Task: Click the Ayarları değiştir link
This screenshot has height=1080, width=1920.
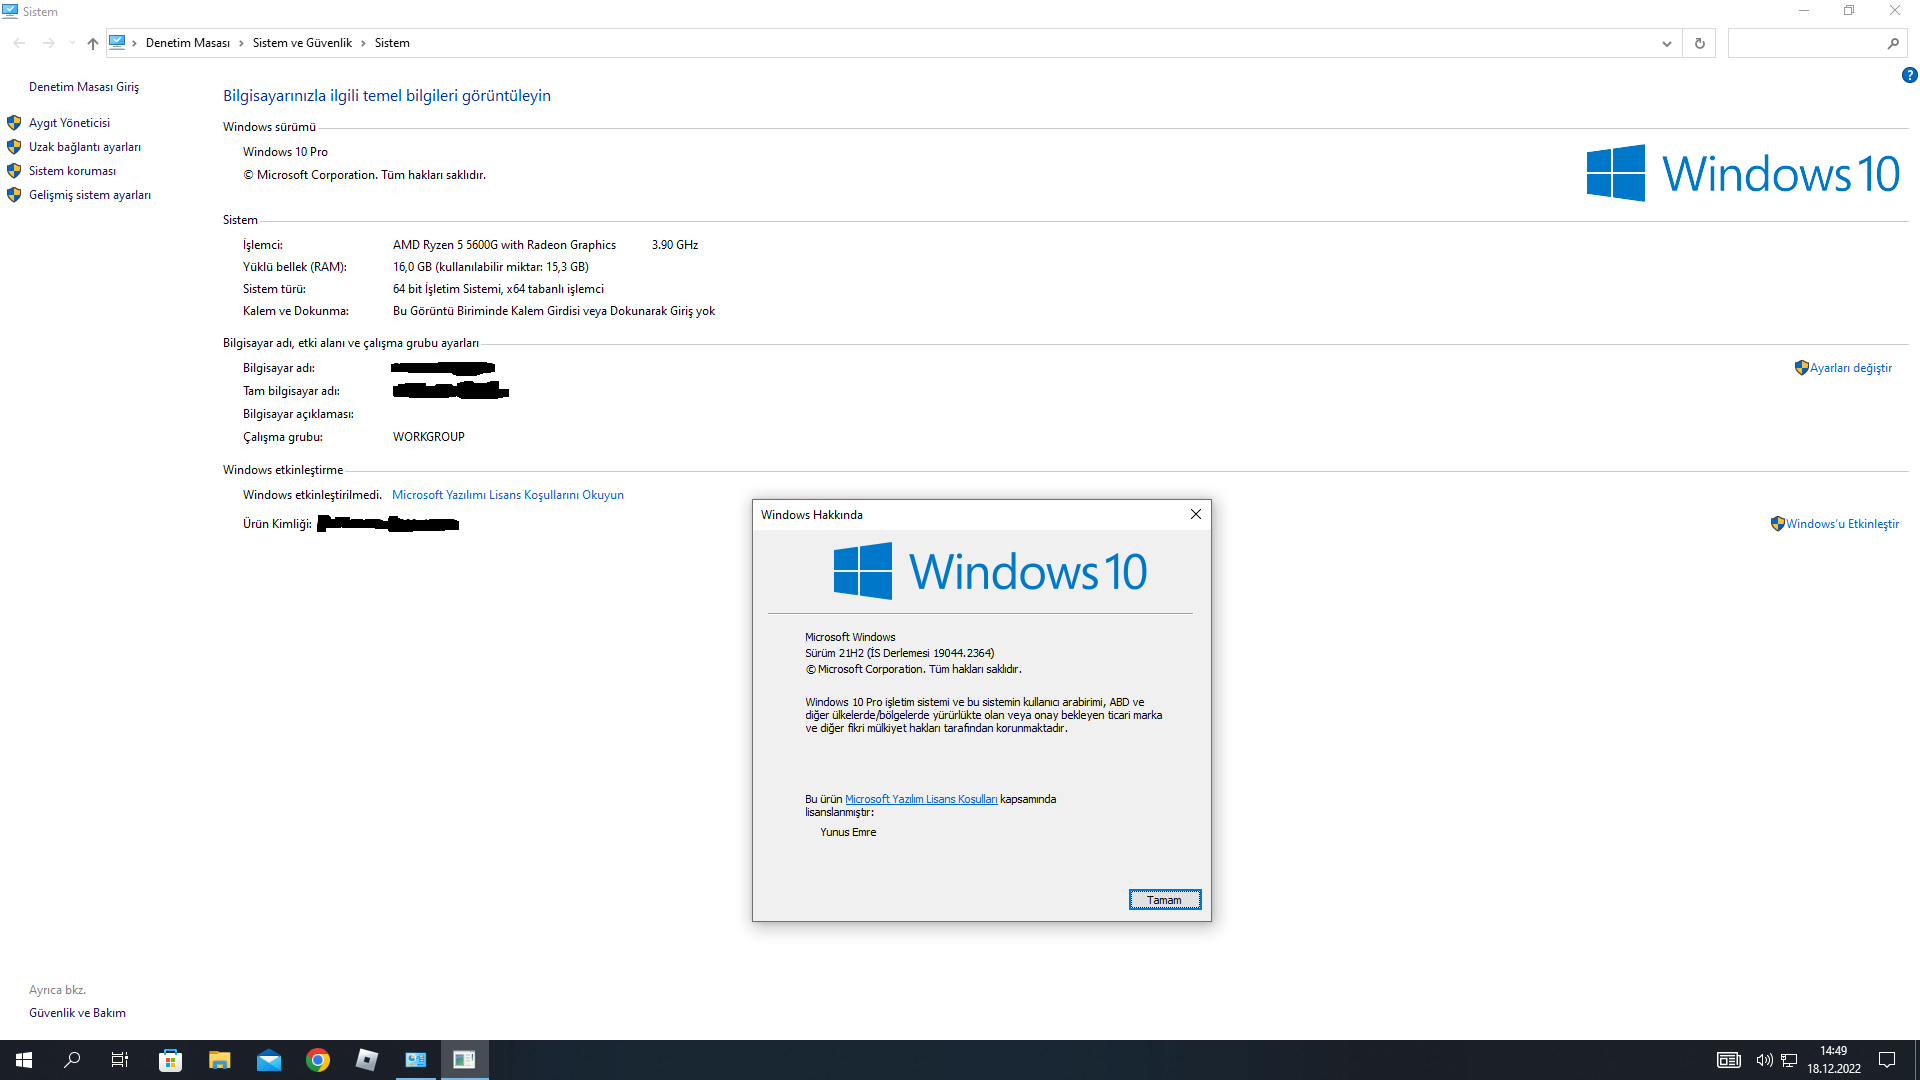Action: pyautogui.click(x=1850, y=368)
